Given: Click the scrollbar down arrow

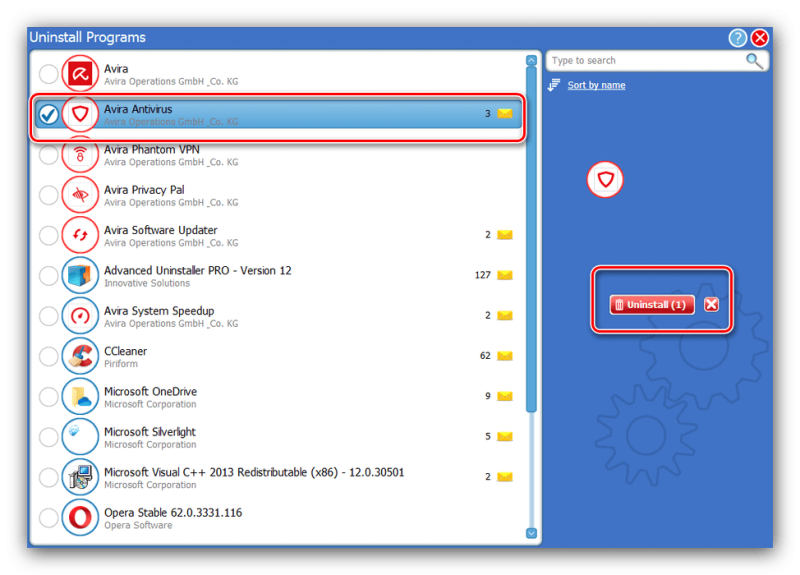Looking at the screenshot, I should point(531,533).
